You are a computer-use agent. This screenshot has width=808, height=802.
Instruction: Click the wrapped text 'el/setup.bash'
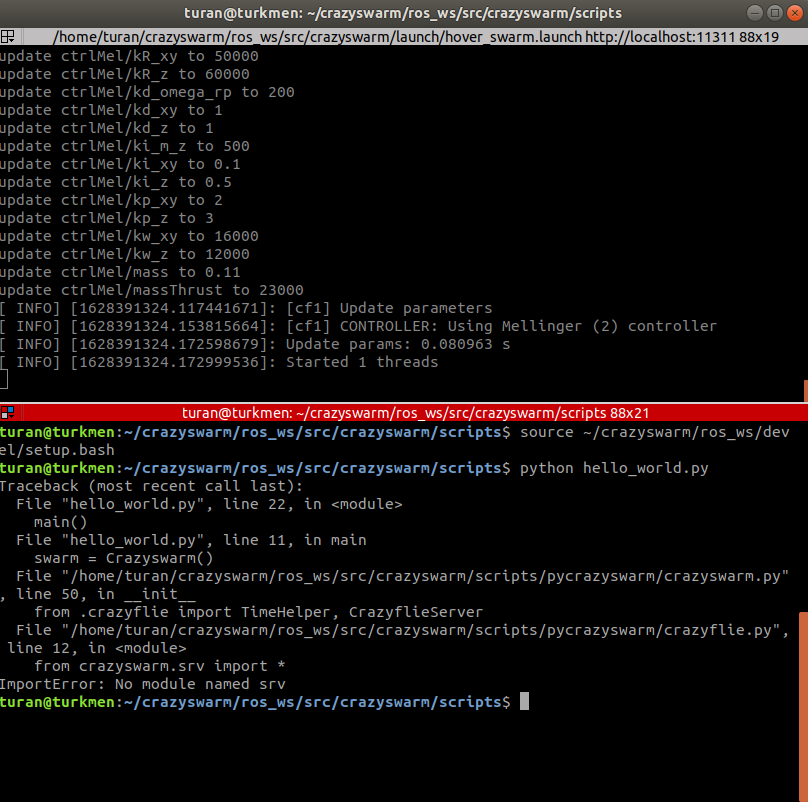(x=57, y=450)
